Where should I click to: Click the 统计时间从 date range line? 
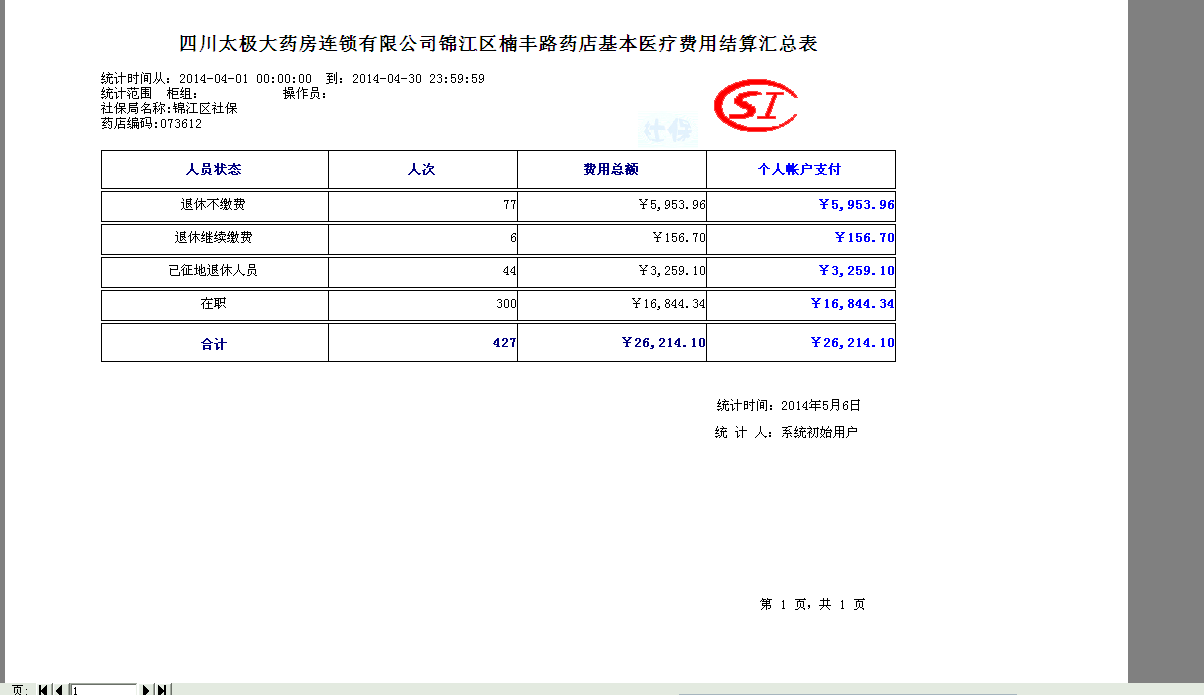(293, 78)
